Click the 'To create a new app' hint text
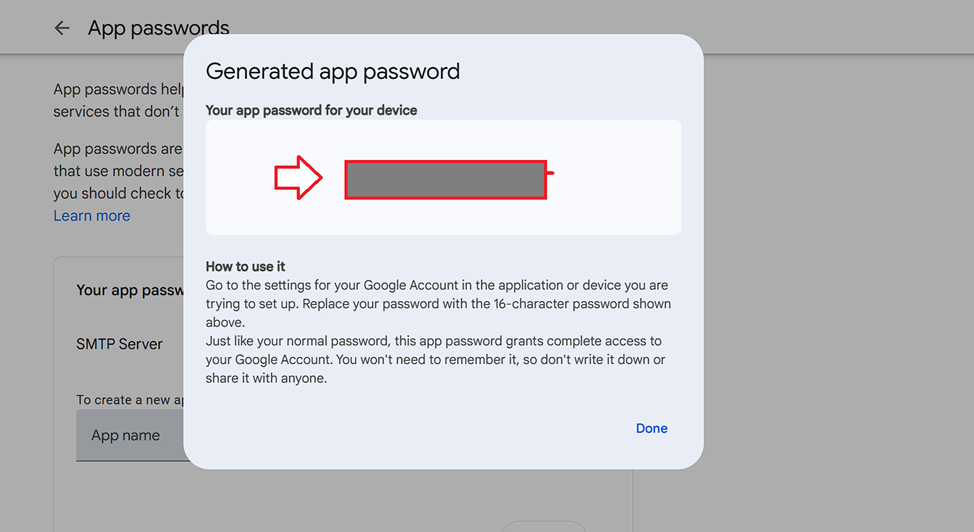Screen dimensions: 974x532 [x=130, y=400]
